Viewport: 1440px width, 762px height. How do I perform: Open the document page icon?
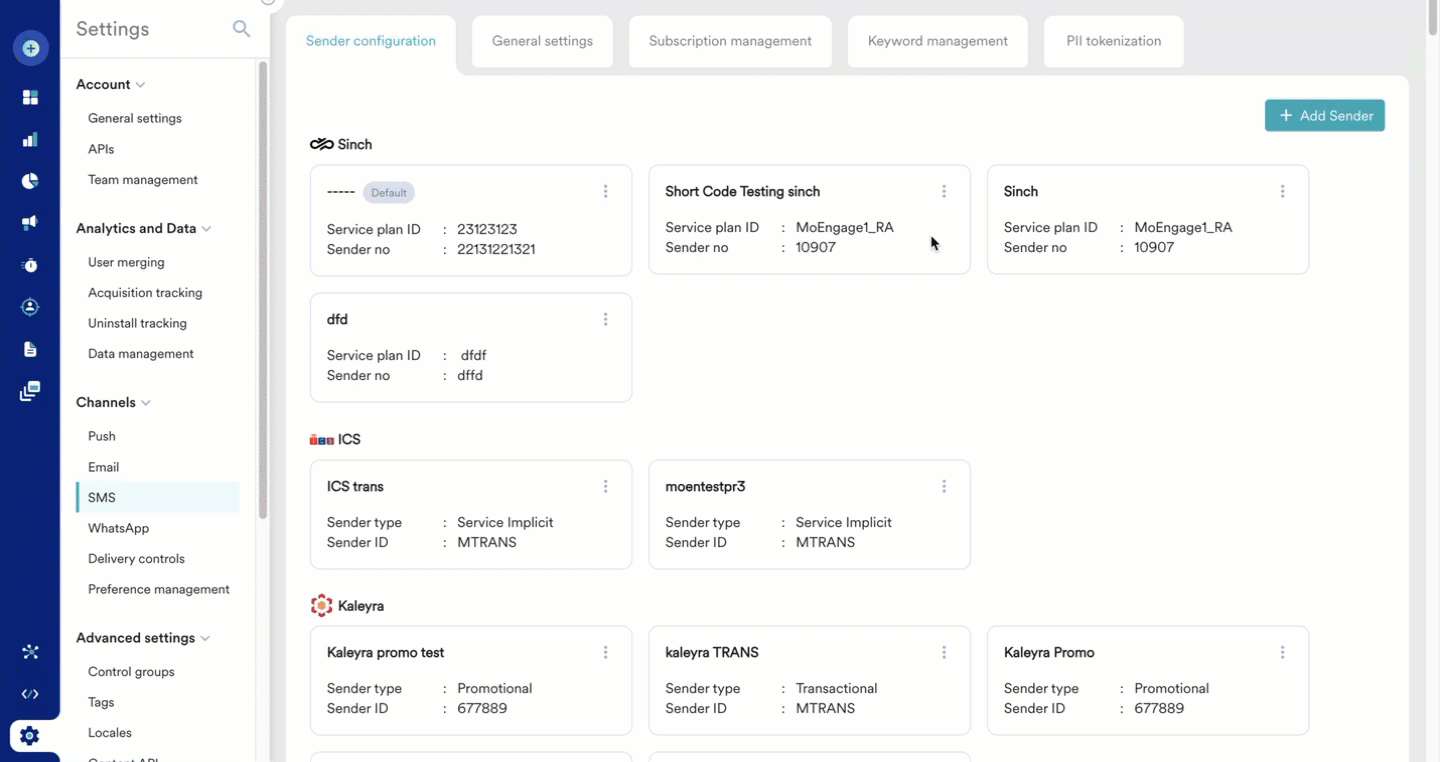pos(30,349)
